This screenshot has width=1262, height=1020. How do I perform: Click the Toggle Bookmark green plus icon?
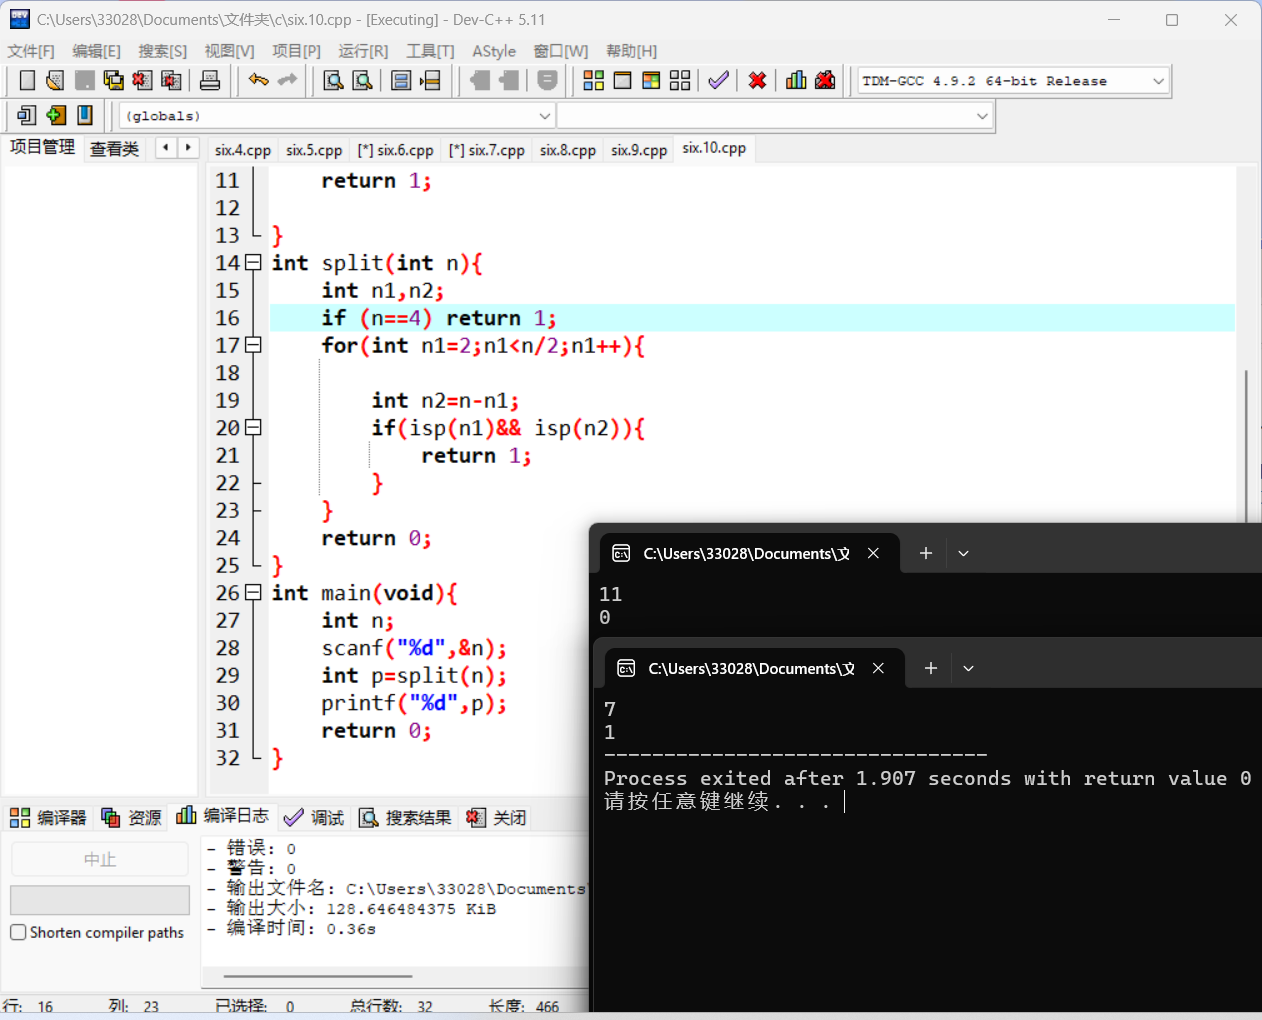click(x=56, y=116)
